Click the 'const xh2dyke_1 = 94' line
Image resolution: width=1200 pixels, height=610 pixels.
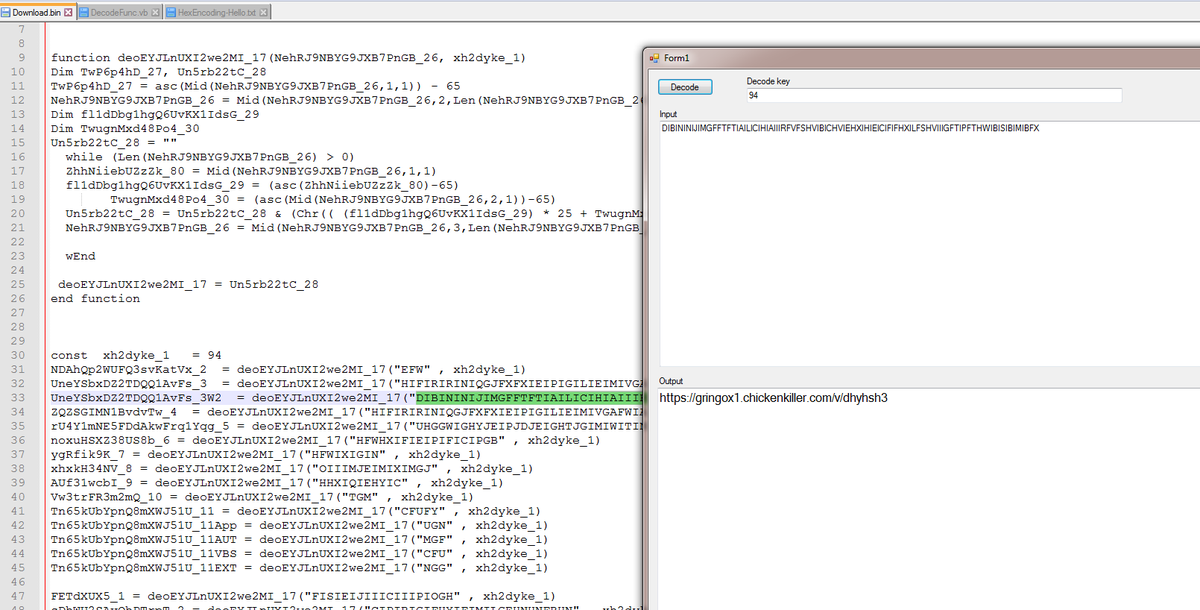pos(136,355)
